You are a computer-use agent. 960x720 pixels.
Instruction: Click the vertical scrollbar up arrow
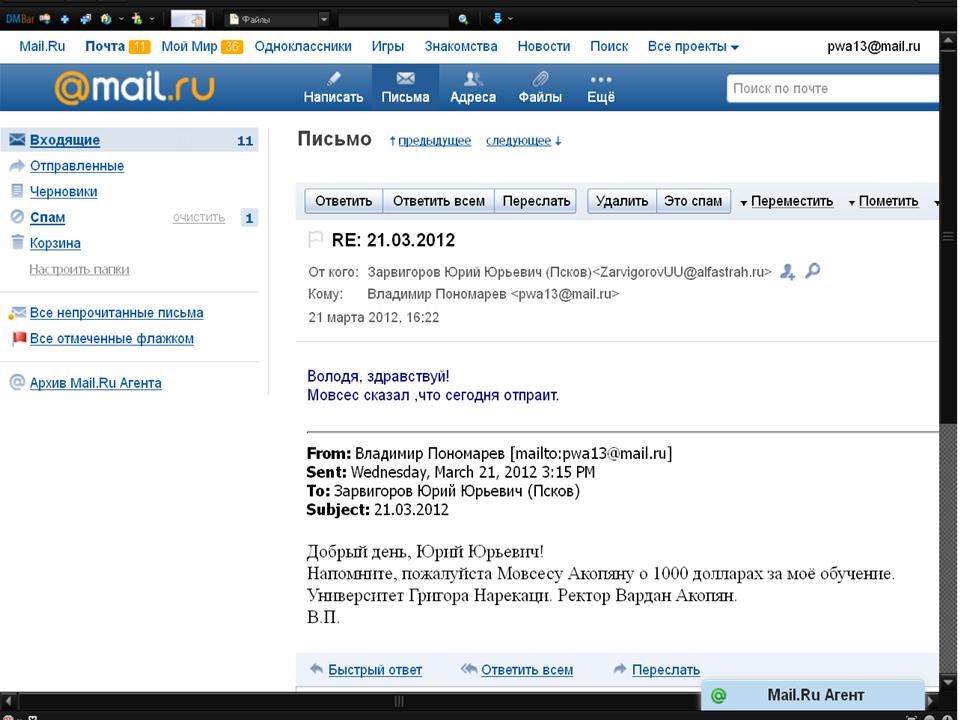(948, 40)
